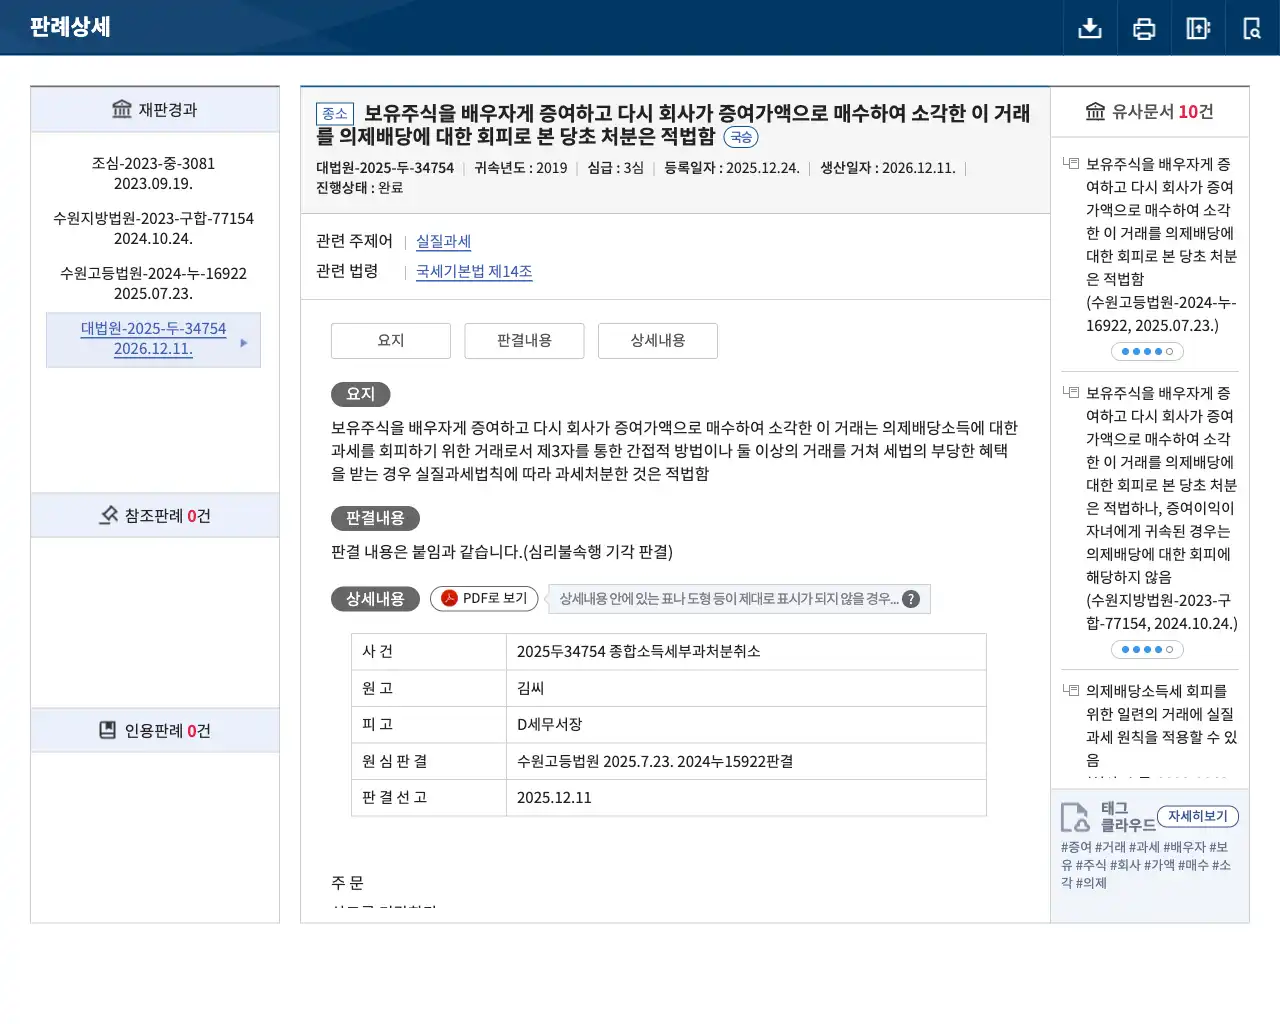
Task: Click the courthouse icon beside 재판경과
Action: [x=122, y=109]
